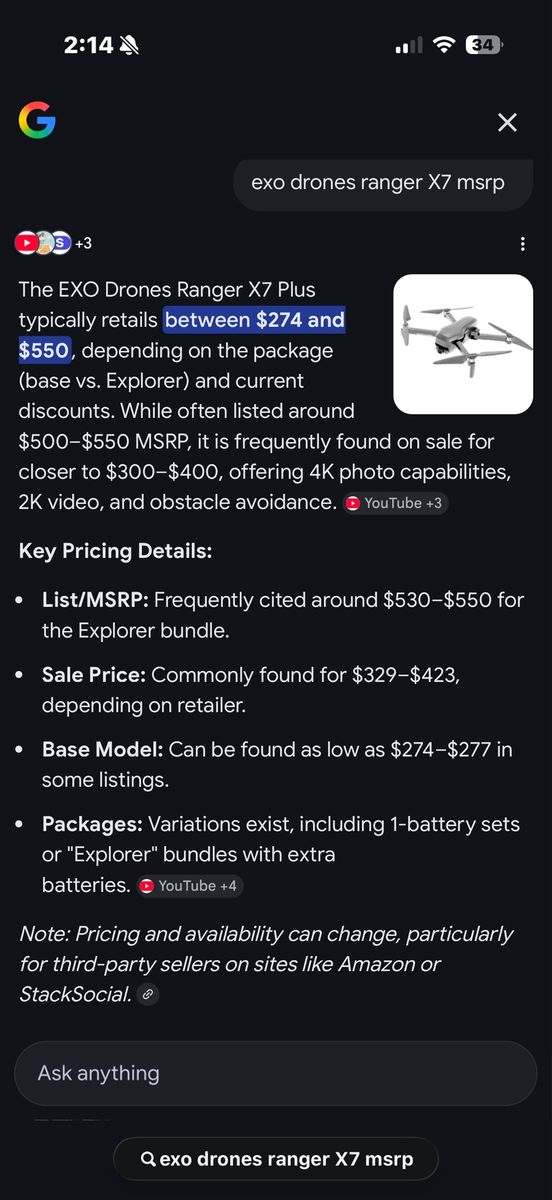Tap the search query pill at bottom
The image size is (552, 1200).
(276, 1159)
